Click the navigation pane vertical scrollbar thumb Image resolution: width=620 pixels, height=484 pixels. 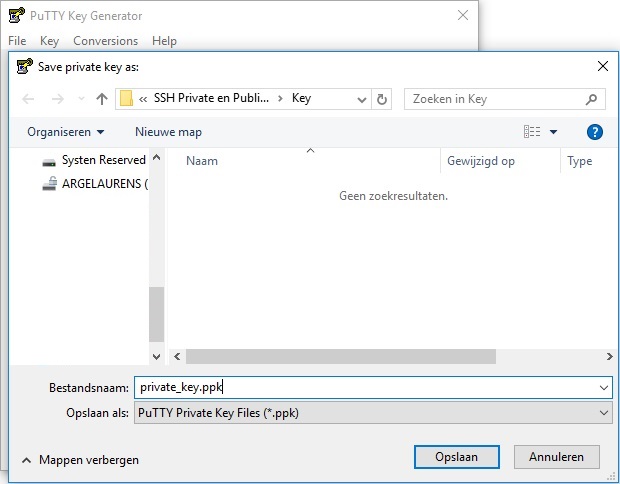pyautogui.click(x=156, y=314)
